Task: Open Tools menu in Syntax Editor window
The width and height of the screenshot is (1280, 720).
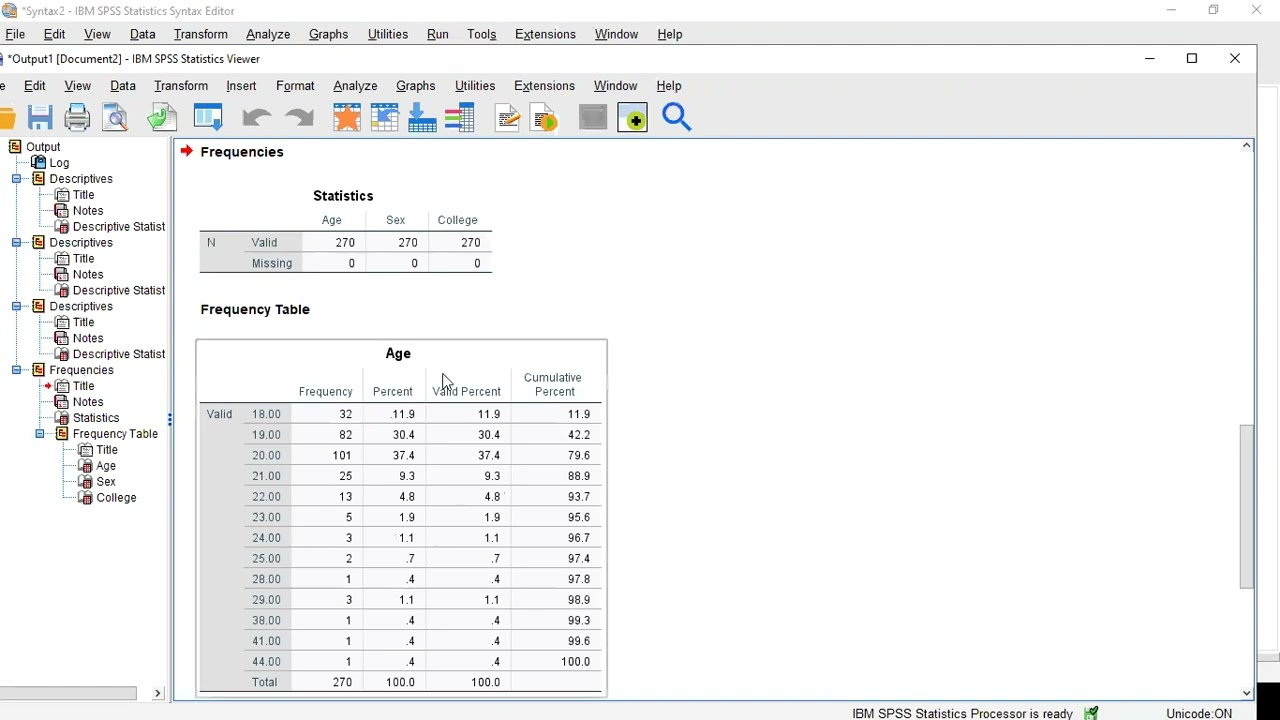Action: click(x=481, y=34)
